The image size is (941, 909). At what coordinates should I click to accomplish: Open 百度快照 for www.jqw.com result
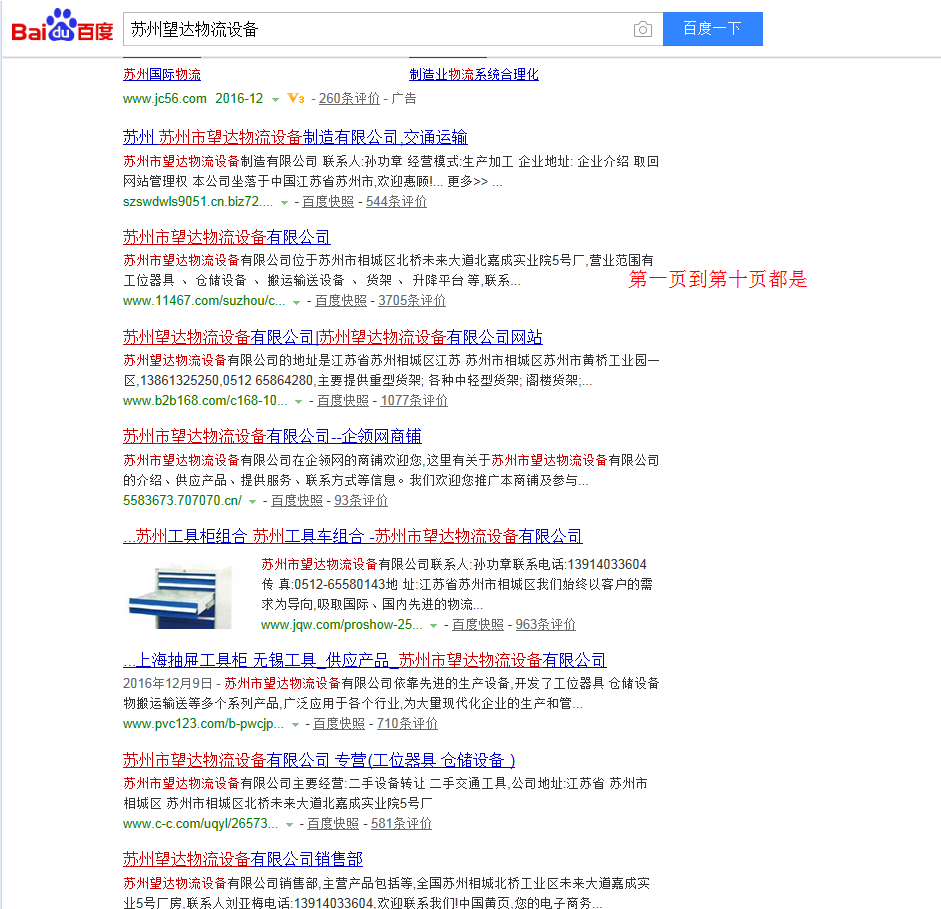(478, 625)
